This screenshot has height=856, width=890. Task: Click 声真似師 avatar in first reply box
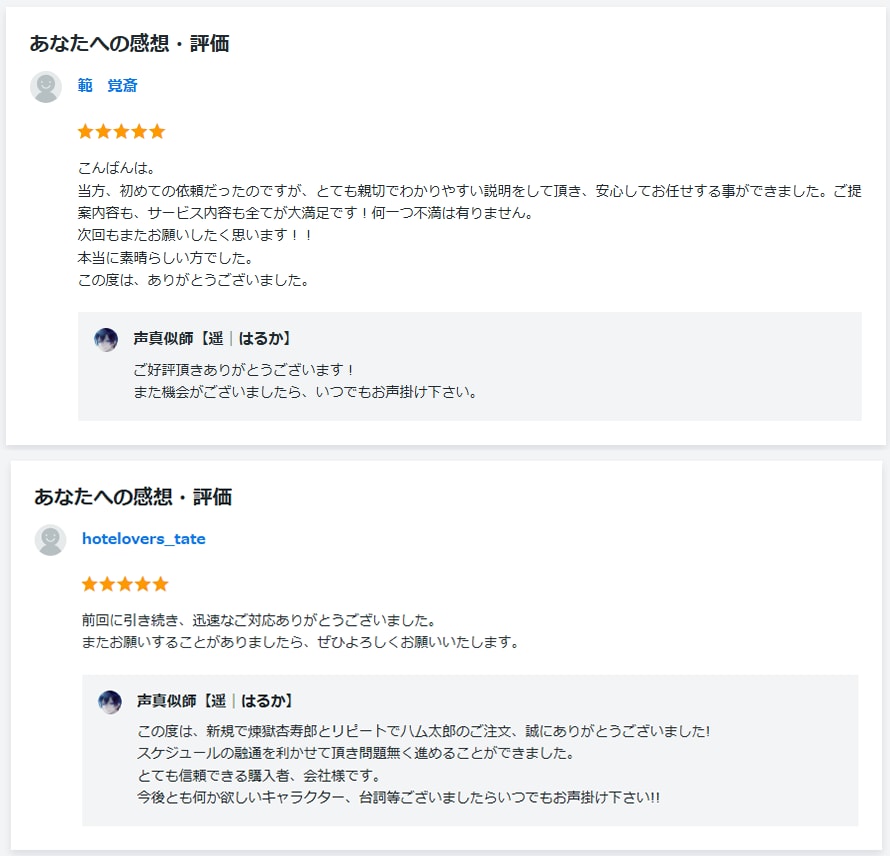tap(106, 339)
